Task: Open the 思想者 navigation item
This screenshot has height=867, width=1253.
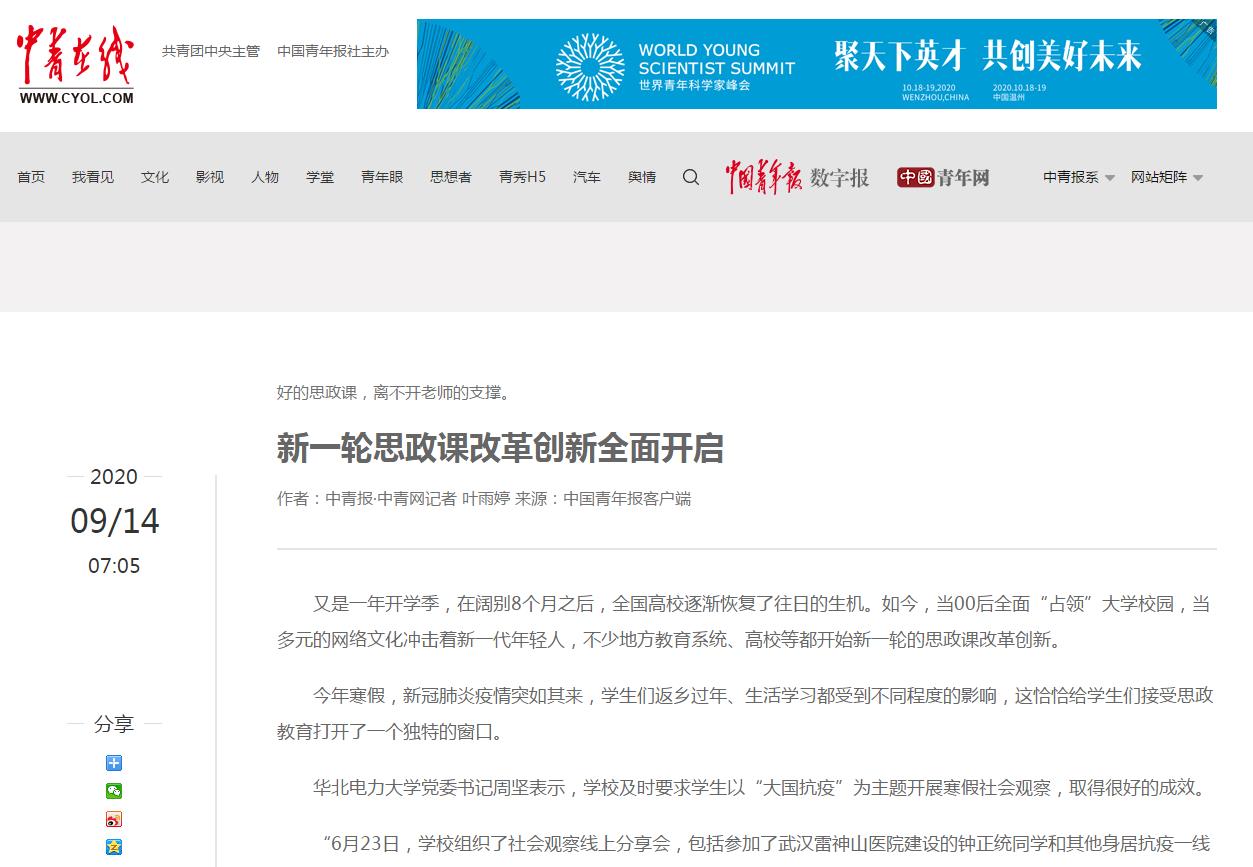Action: click(451, 177)
